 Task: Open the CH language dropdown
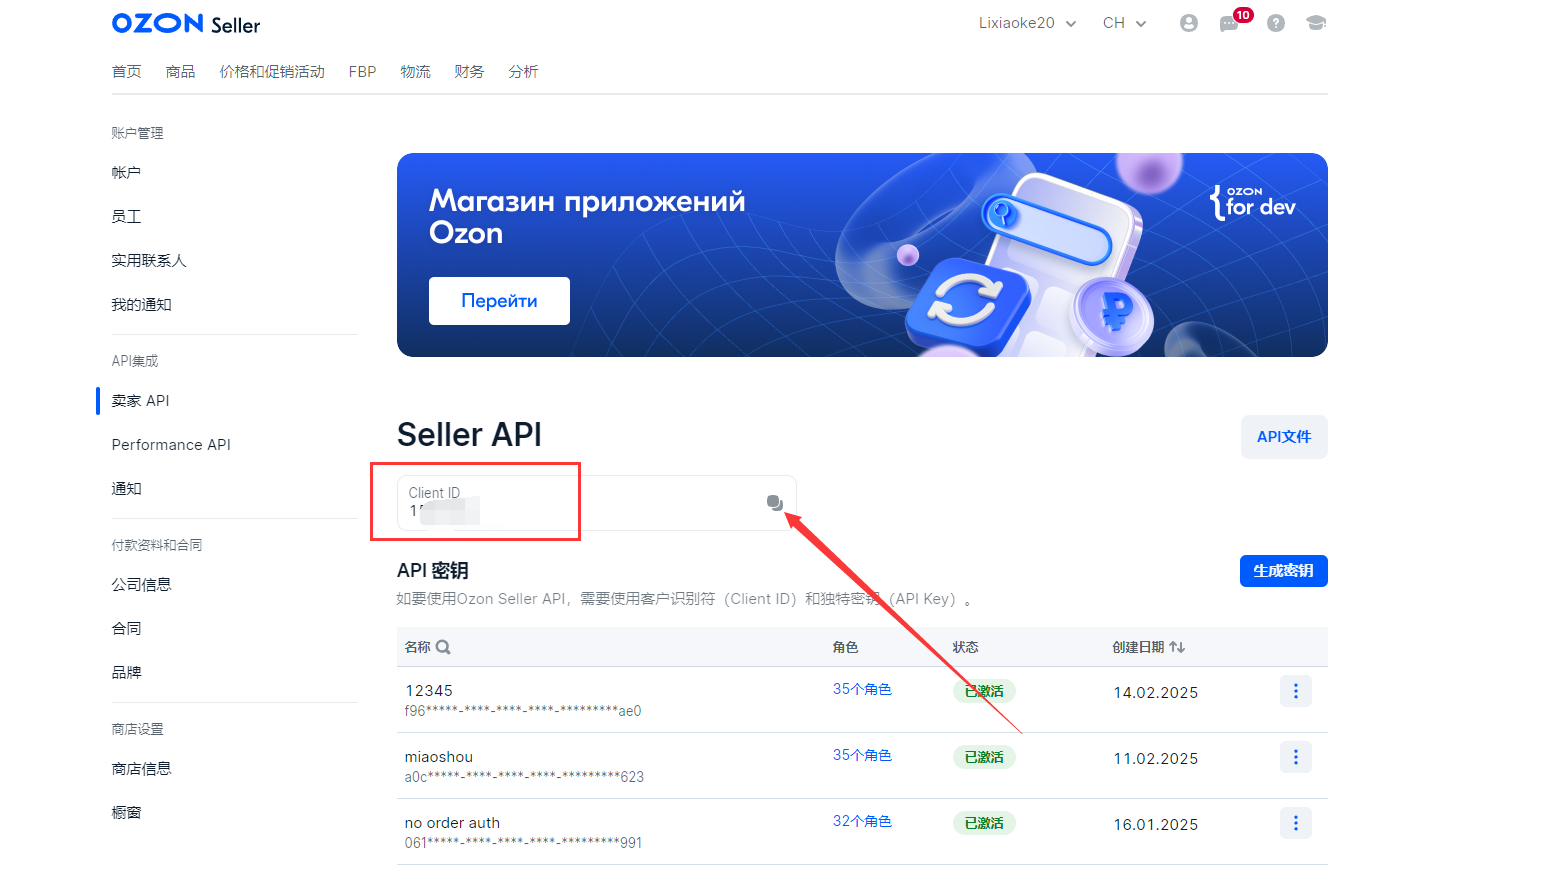click(x=1124, y=23)
